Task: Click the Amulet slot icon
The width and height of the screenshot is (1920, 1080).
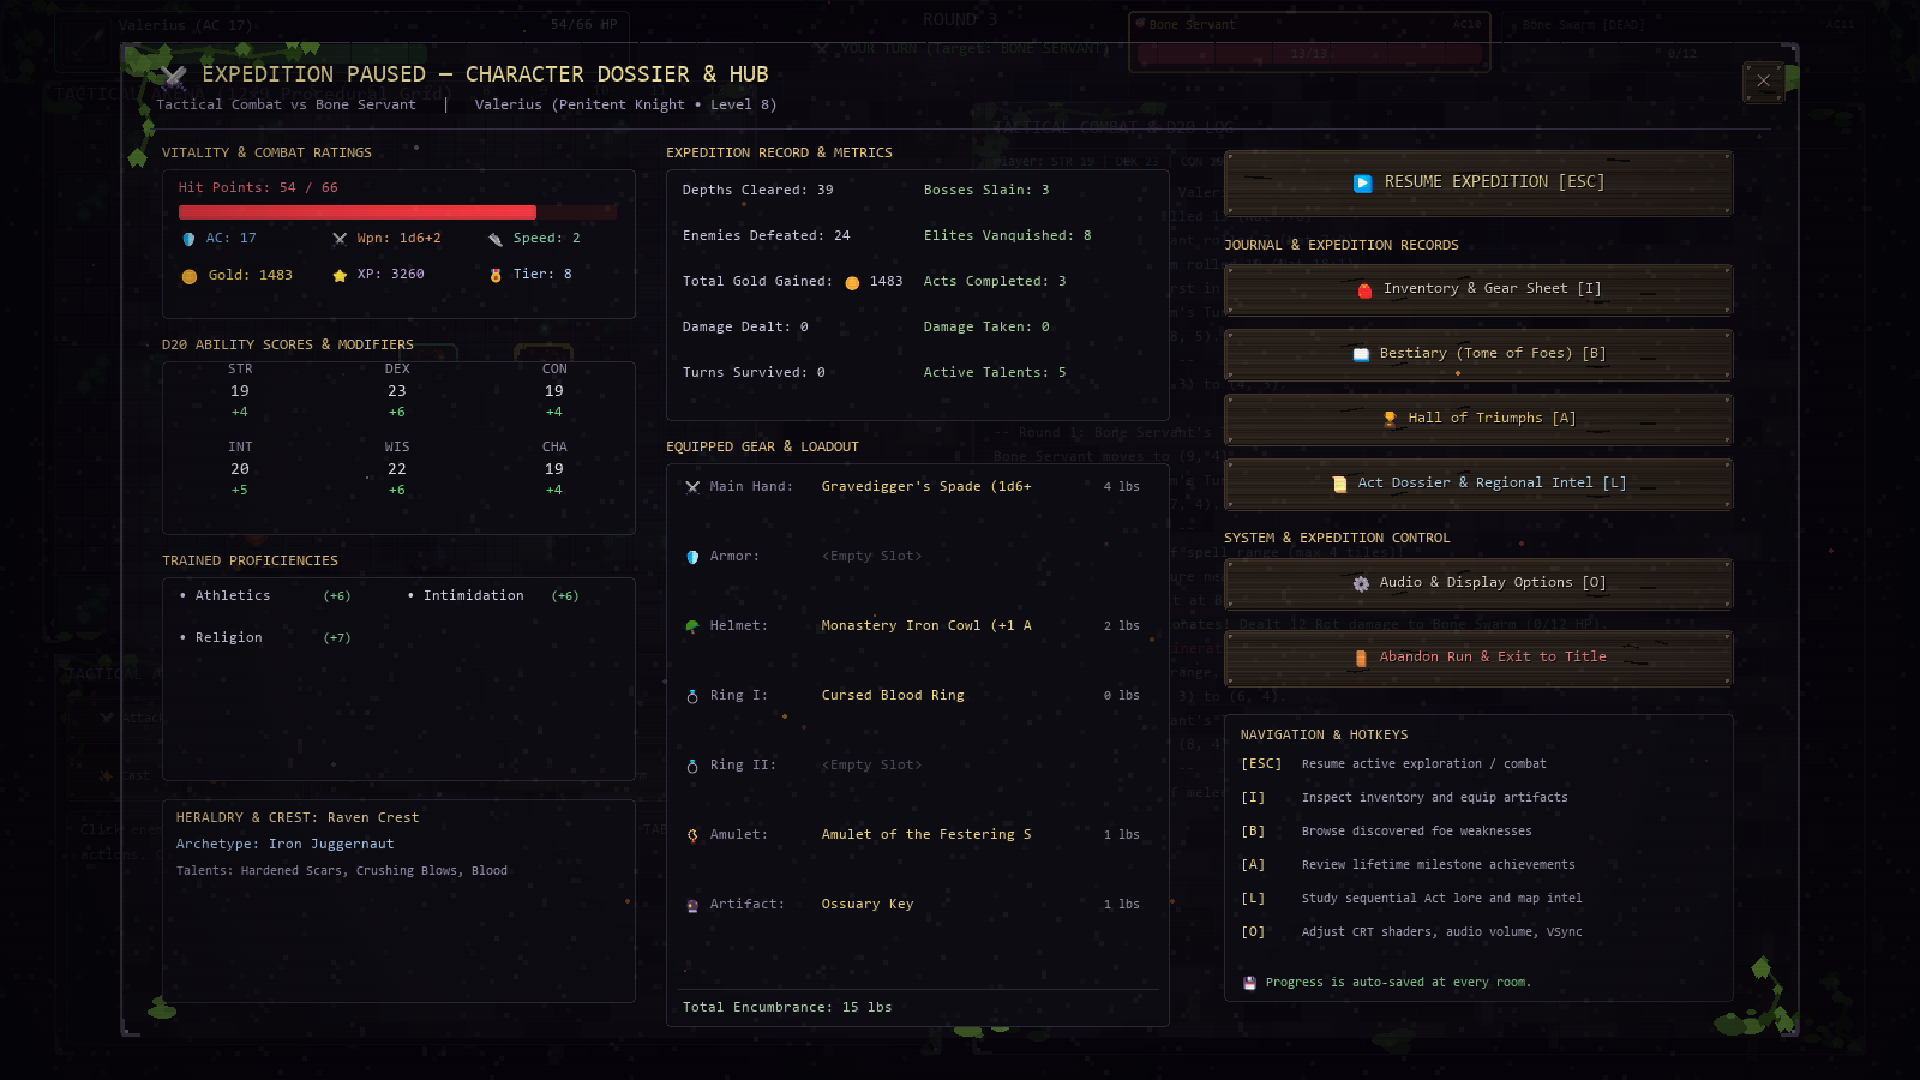Action: (x=692, y=835)
